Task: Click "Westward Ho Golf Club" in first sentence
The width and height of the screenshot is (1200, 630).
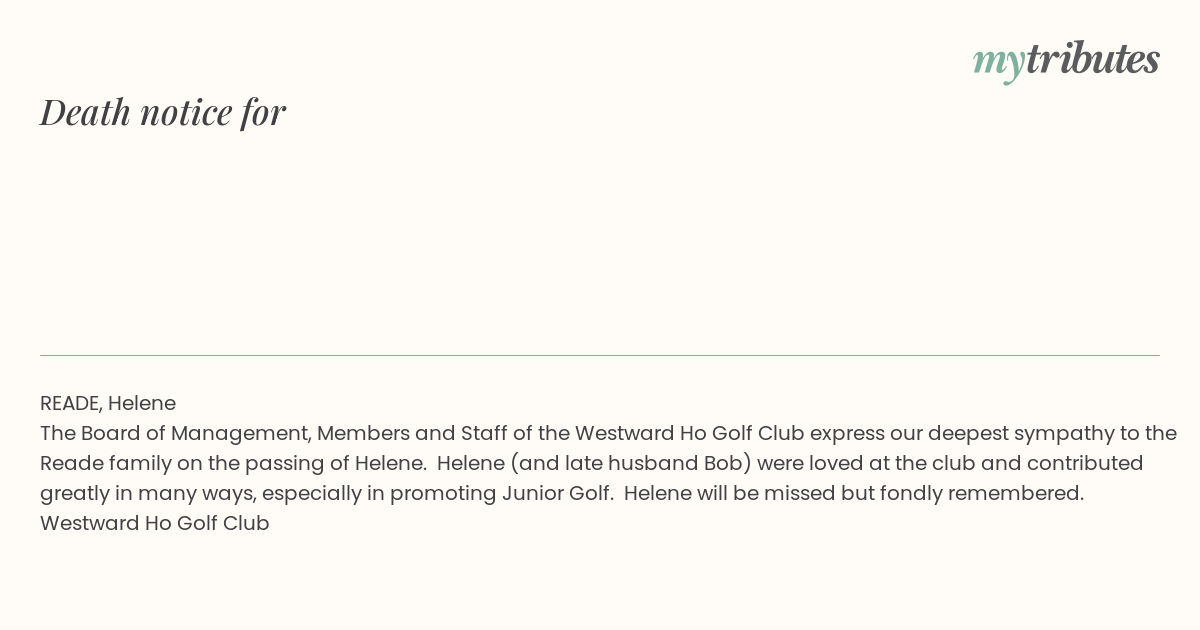Action: [x=690, y=433]
